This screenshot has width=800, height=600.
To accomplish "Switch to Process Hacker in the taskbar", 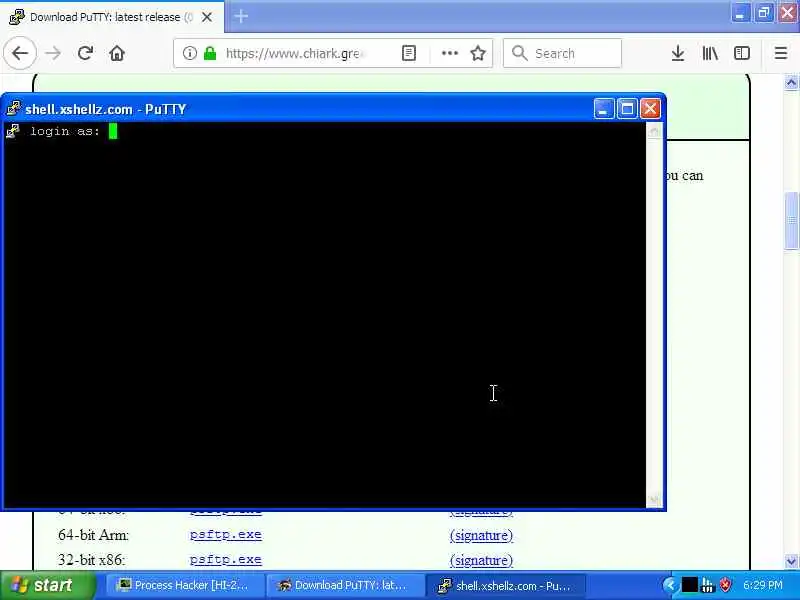I will pyautogui.click(x=186, y=585).
